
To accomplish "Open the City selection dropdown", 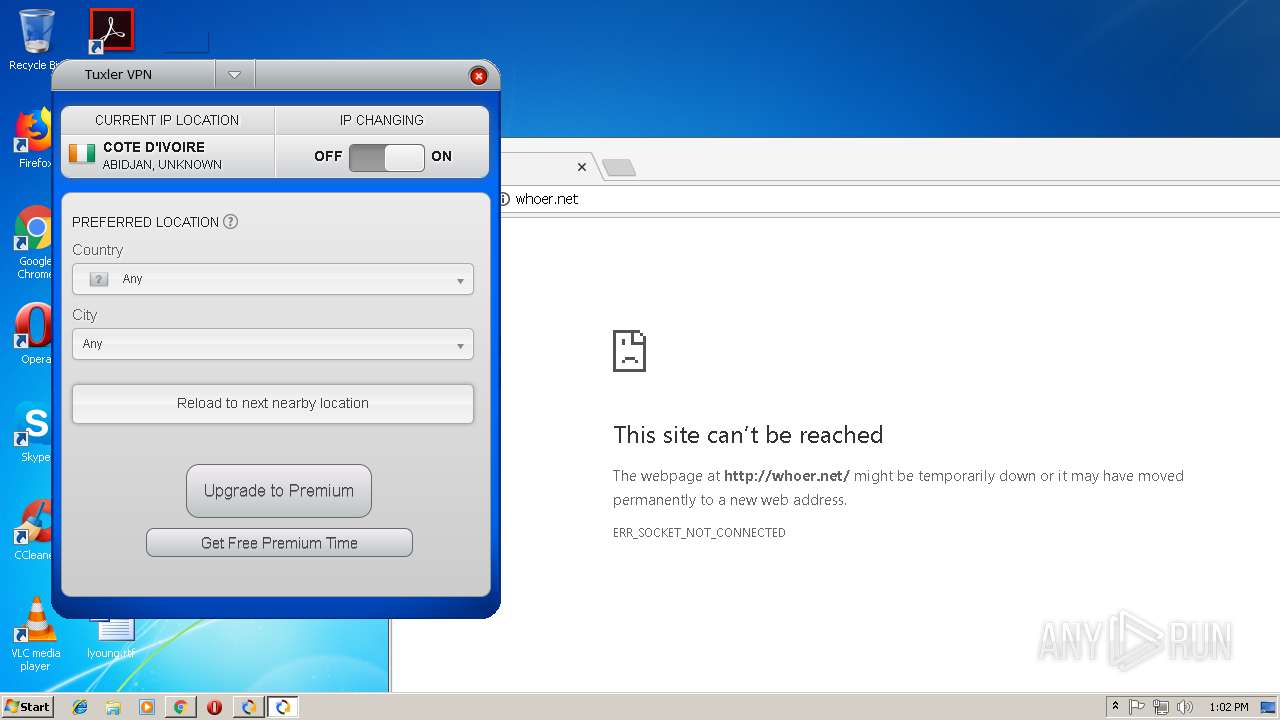I will [273, 344].
